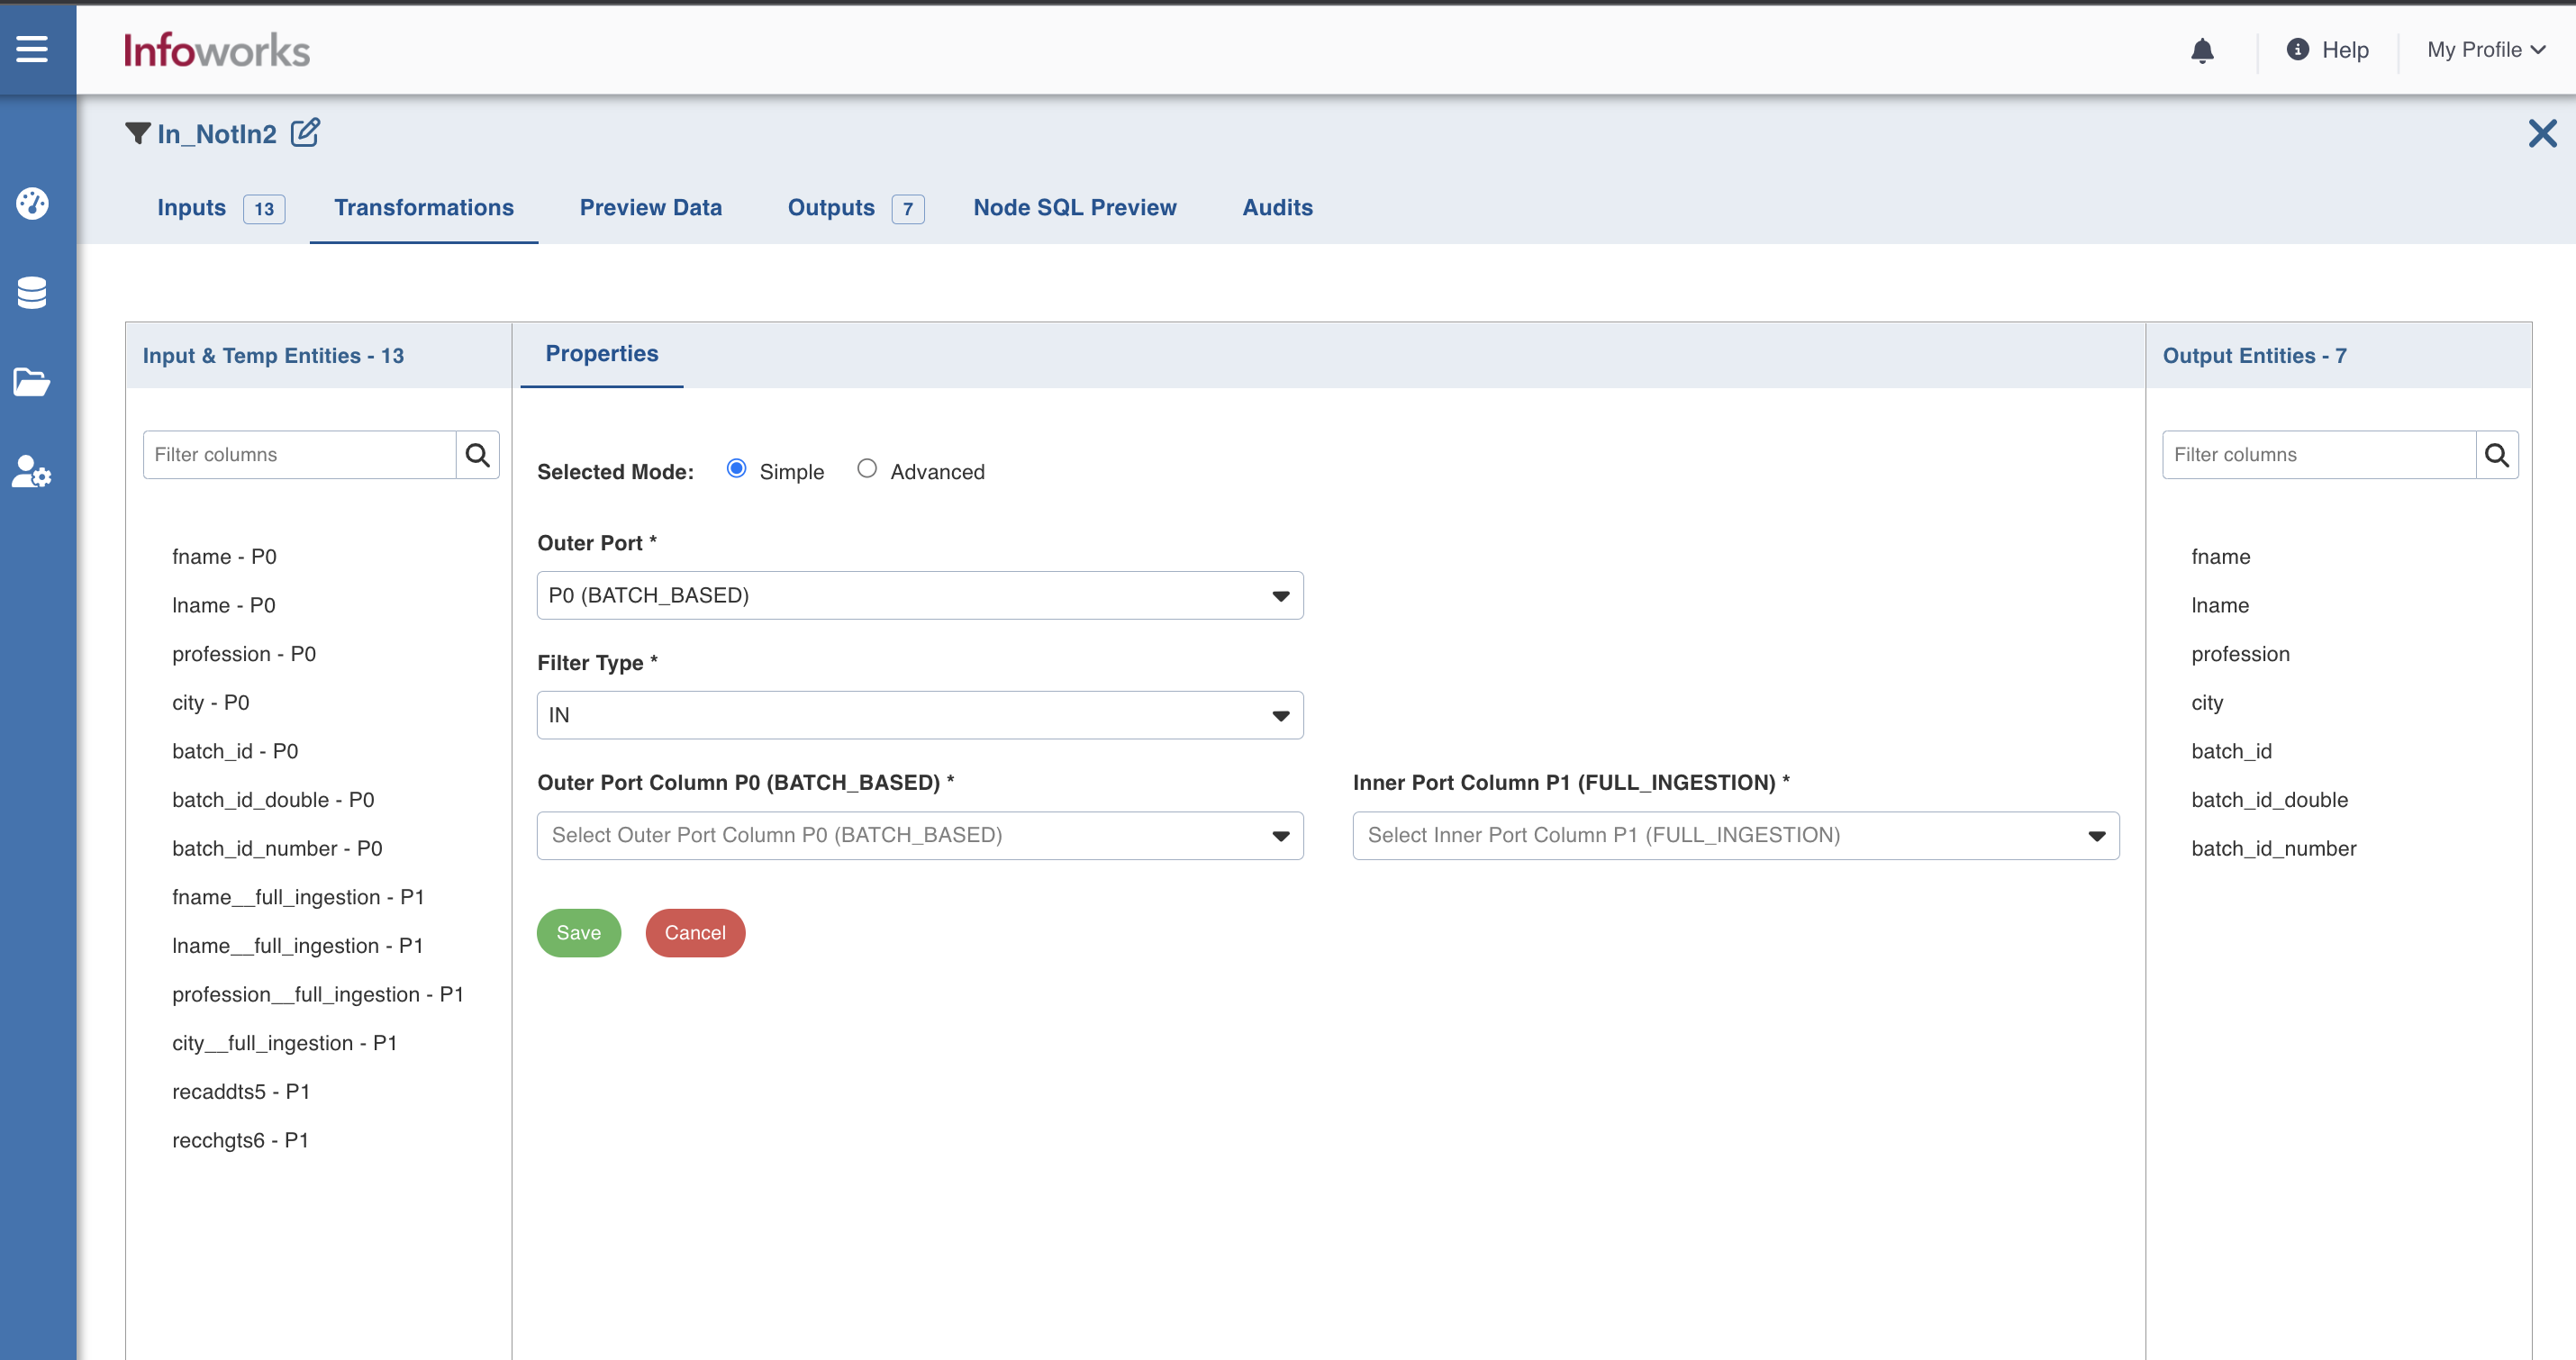Select output entity 'batch_id_number'
The height and width of the screenshot is (1360, 2576).
click(2273, 849)
